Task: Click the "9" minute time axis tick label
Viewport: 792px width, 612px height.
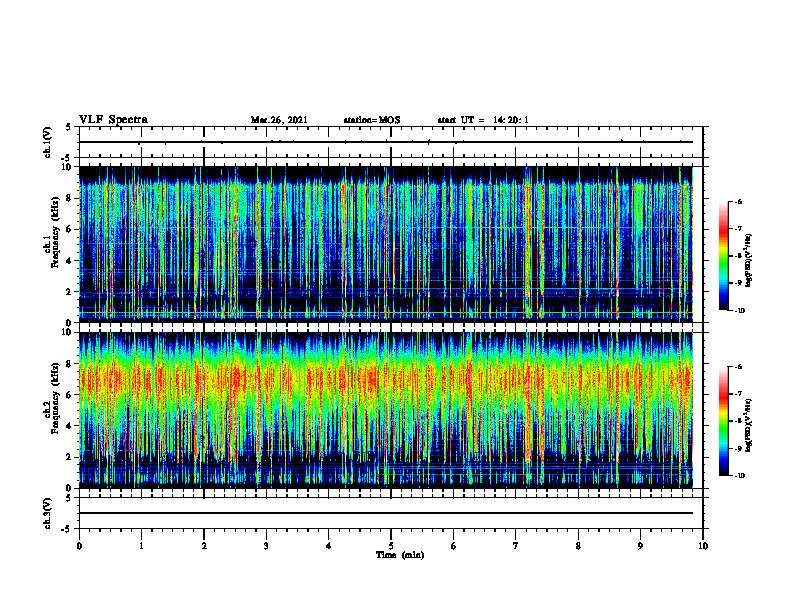Action: pos(640,546)
